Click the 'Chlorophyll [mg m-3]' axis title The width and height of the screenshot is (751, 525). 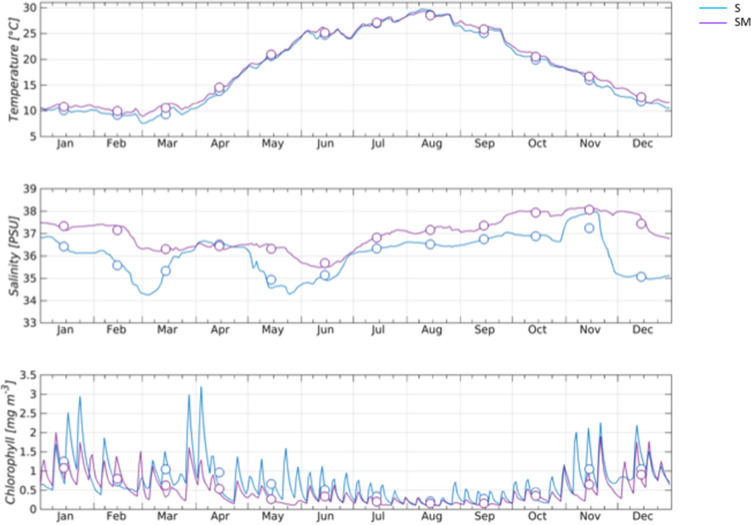11,442
